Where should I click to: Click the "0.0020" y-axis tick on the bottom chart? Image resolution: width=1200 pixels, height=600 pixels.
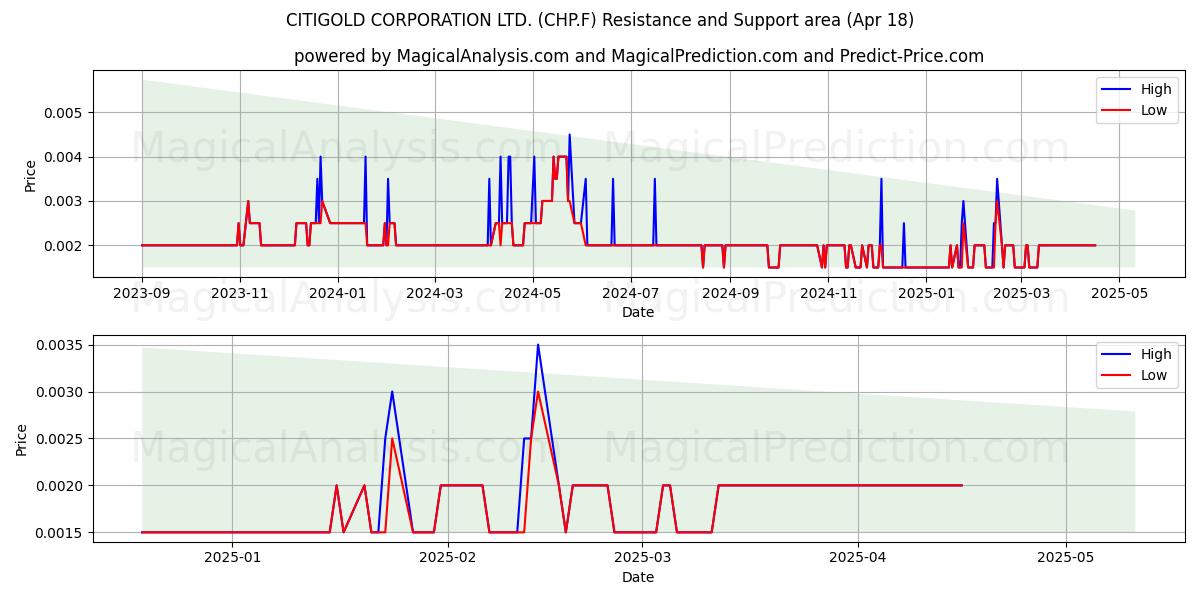[59, 486]
